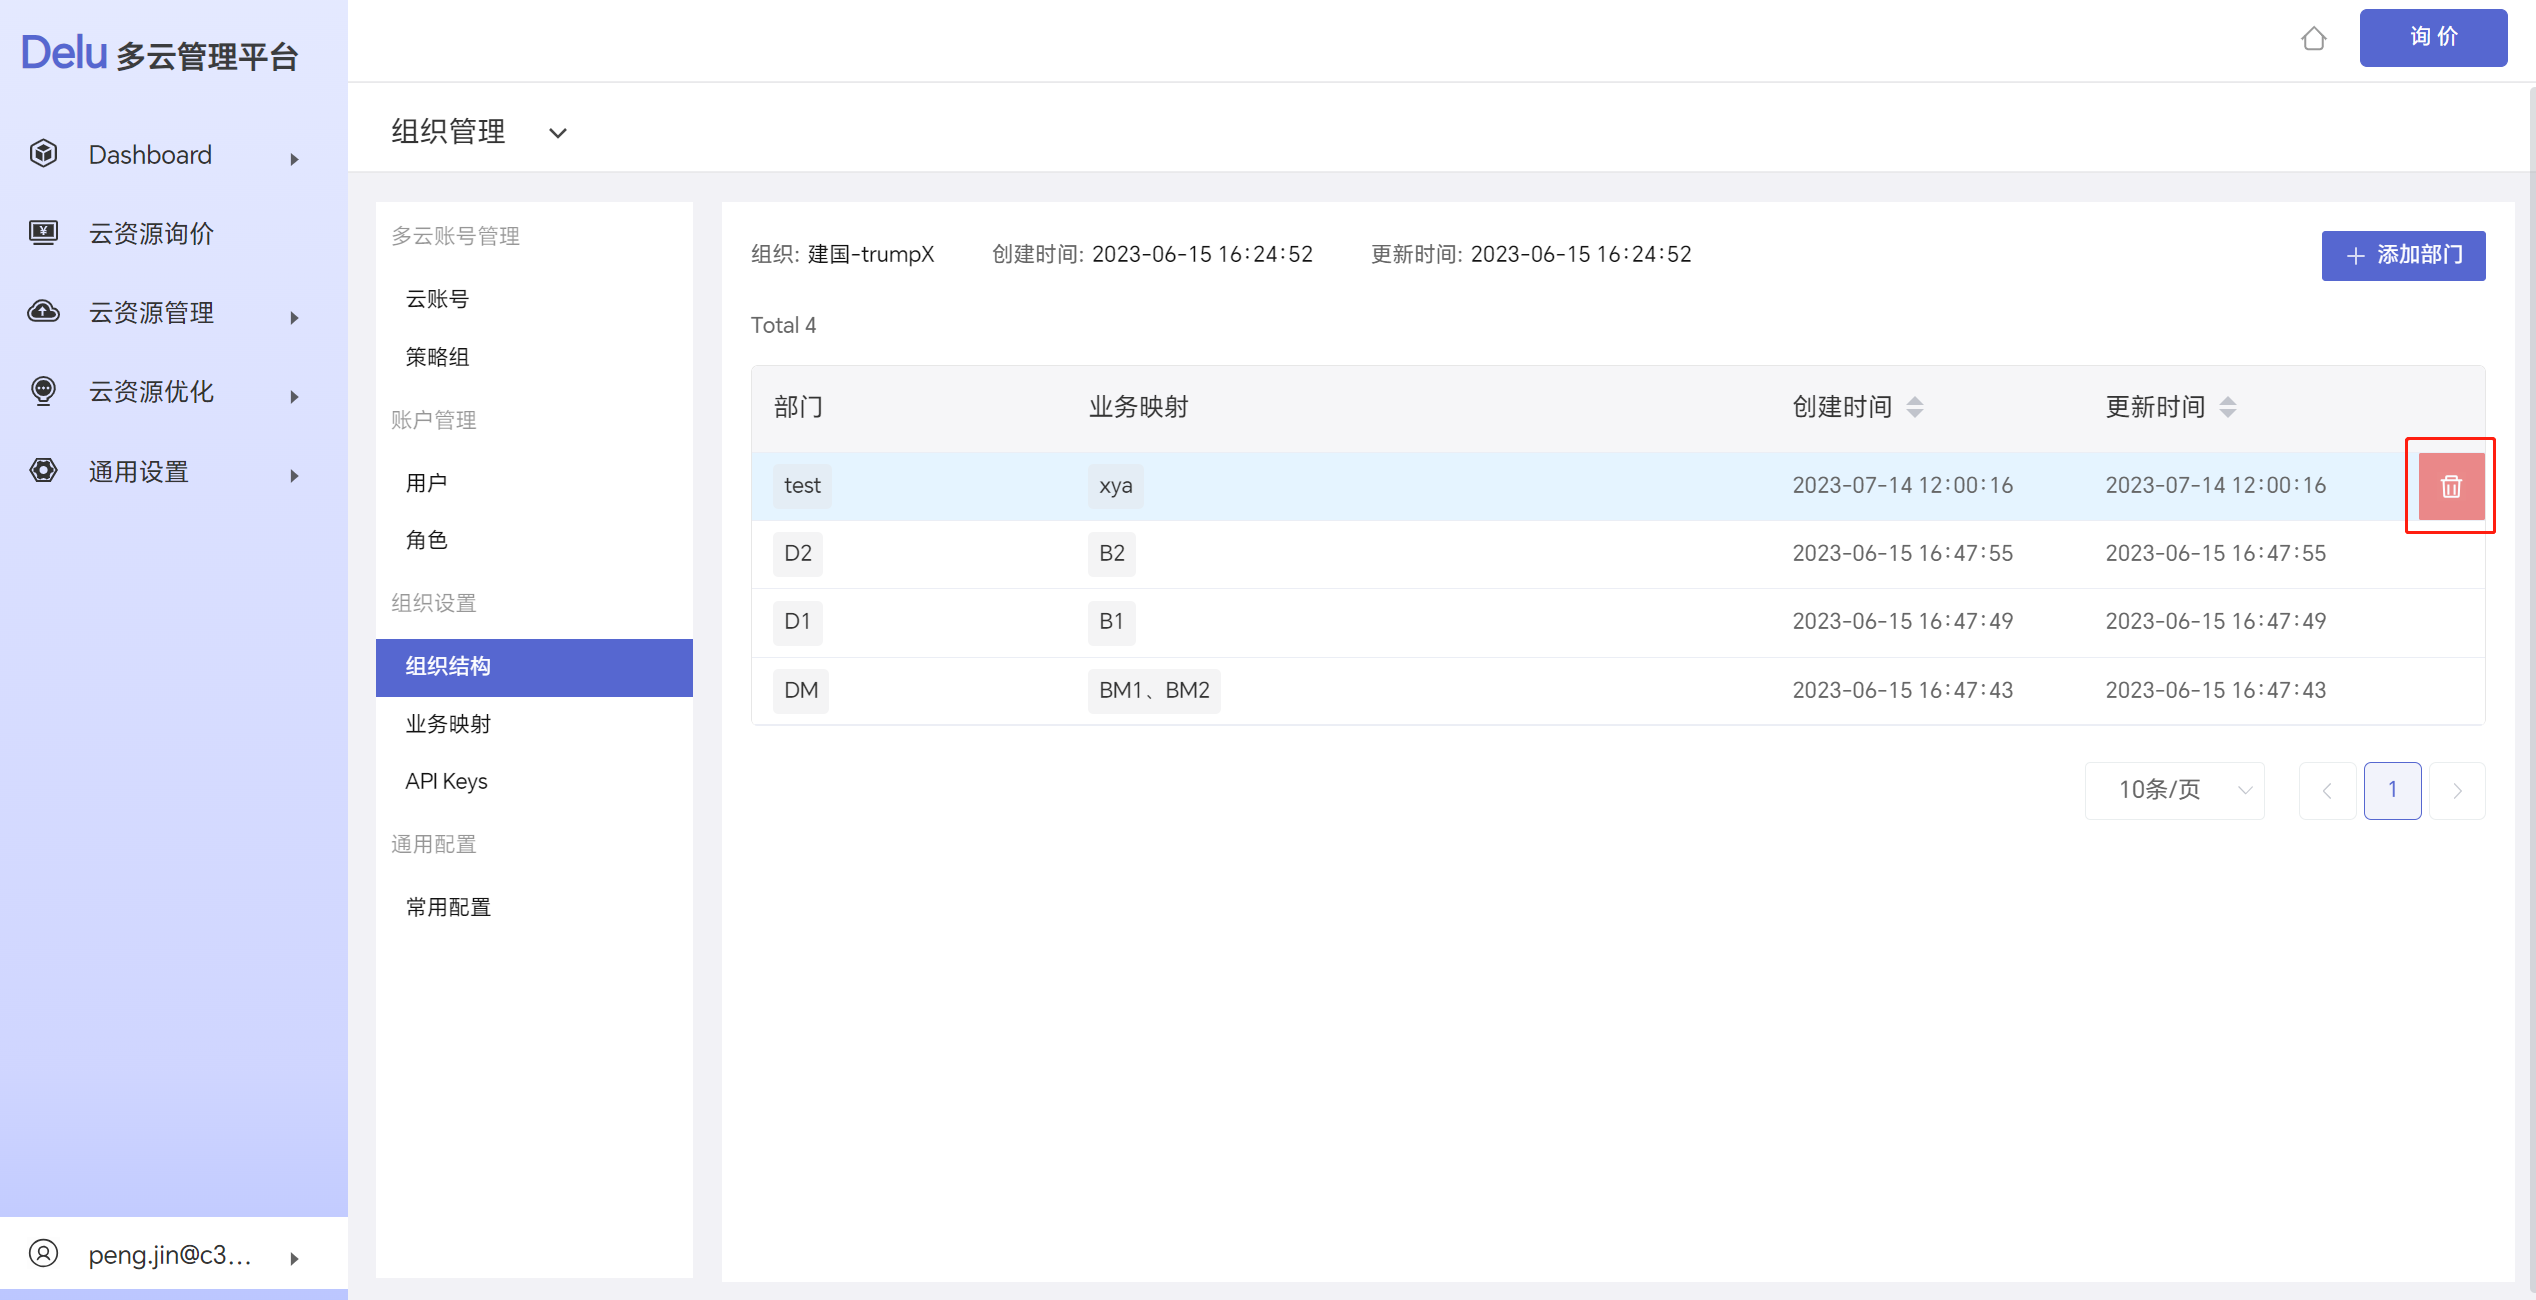Click the 云资源管理 cloud icon
The image size is (2536, 1300).
pos(44,312)
